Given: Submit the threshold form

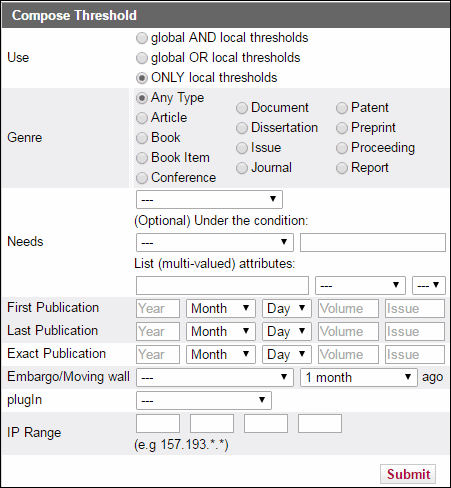Looking at the screenshot, I should (408, 474).
